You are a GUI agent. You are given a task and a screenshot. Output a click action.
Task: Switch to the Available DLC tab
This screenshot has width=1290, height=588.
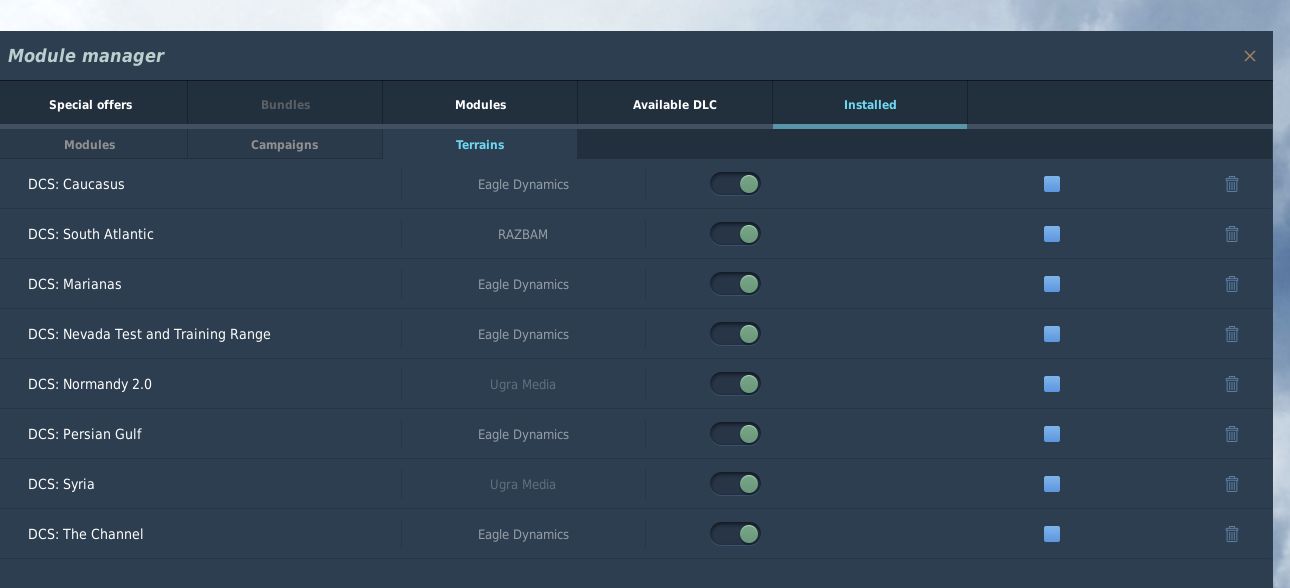pyautogui.click(x=675, y=105)
